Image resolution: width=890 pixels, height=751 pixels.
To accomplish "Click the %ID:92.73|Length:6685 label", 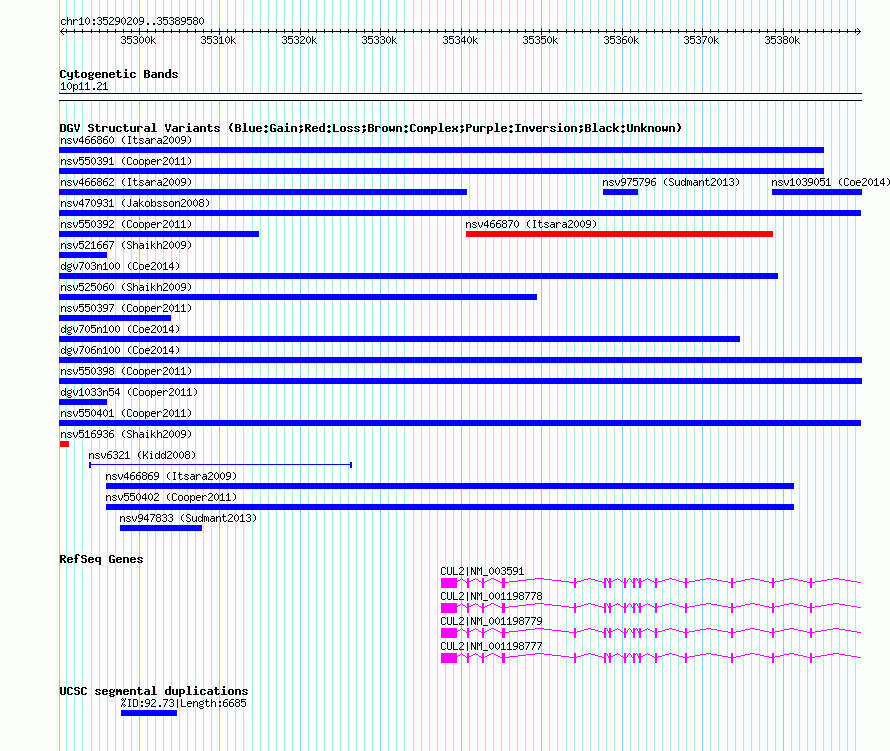I will pyautogui.click(x=183, y=703).
